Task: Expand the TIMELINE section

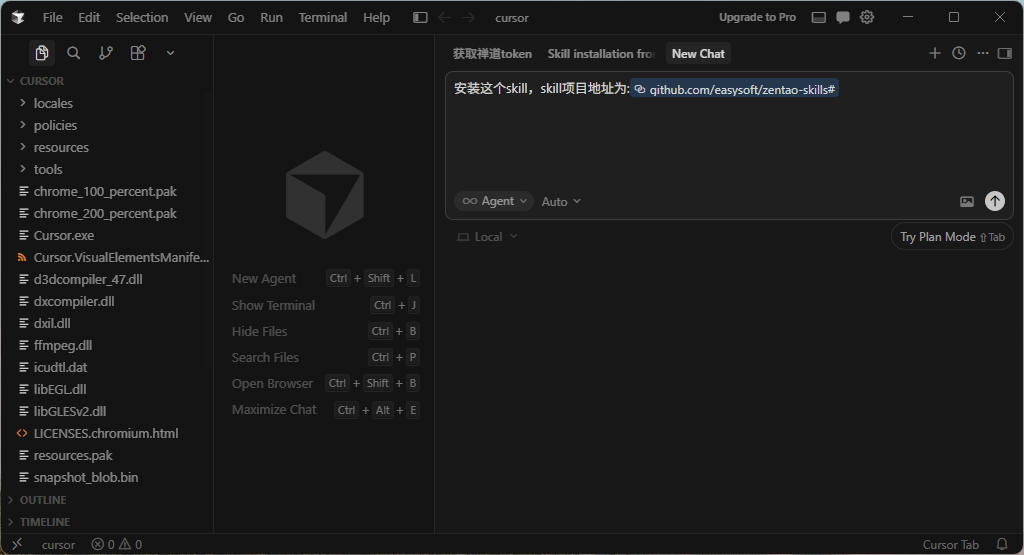Action: [x=106, y=522]
